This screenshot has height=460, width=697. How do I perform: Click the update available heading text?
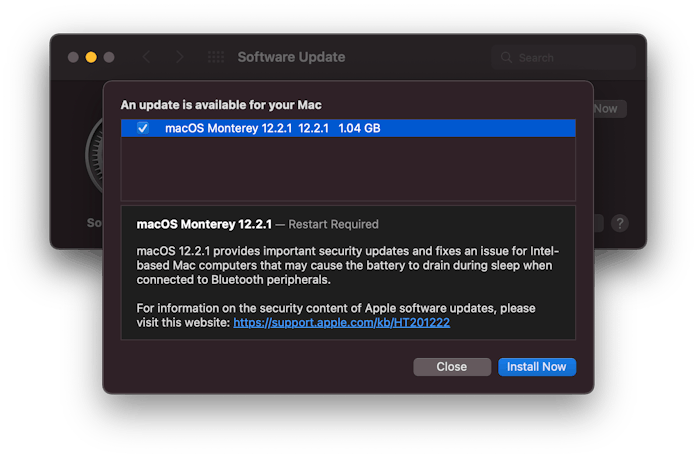221,105
